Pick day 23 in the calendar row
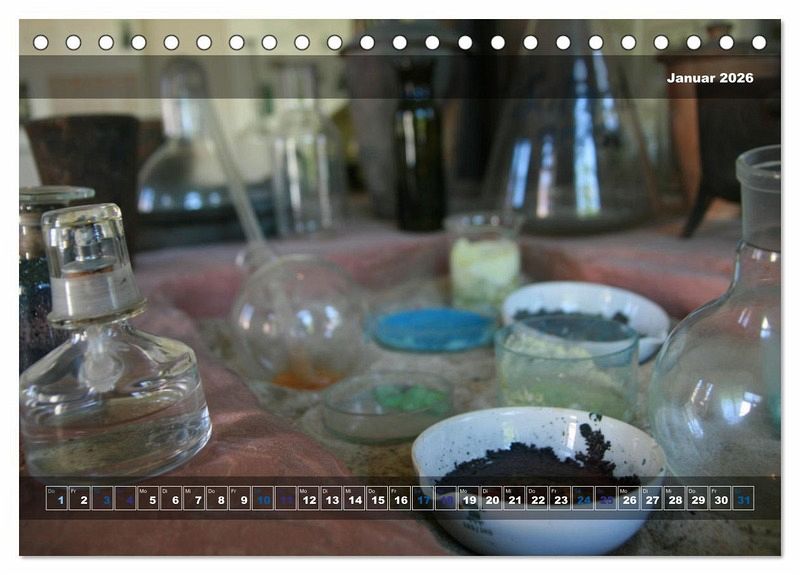The image size is (800, 575). coord(560,498)
